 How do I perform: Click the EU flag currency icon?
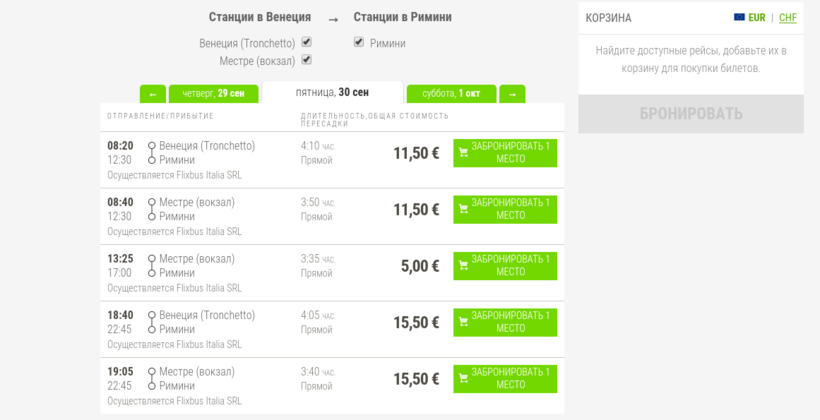(739, 18)
